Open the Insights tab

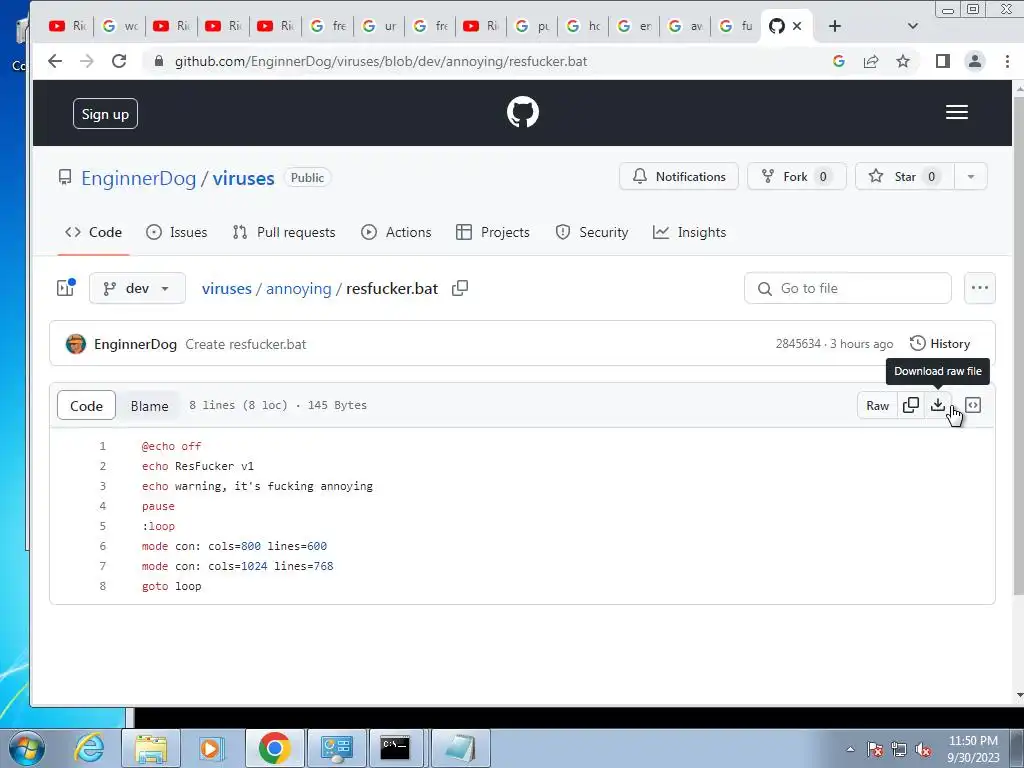(x=690, y=232)
